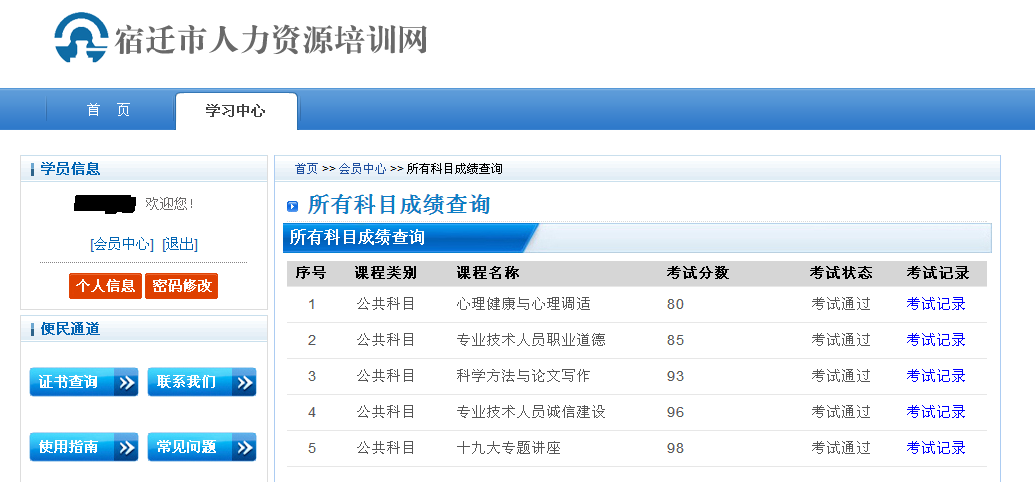Click the 首页 breadcrumb link
Viewport: 1035px width, 482px height.
(306, 169)
